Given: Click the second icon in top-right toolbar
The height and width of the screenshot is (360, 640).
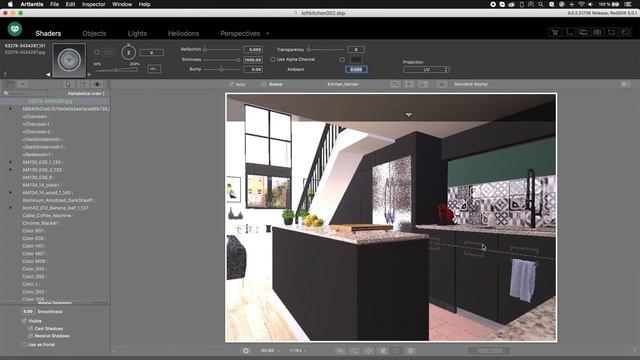Looking at the screenshot, I should point(569,32).
